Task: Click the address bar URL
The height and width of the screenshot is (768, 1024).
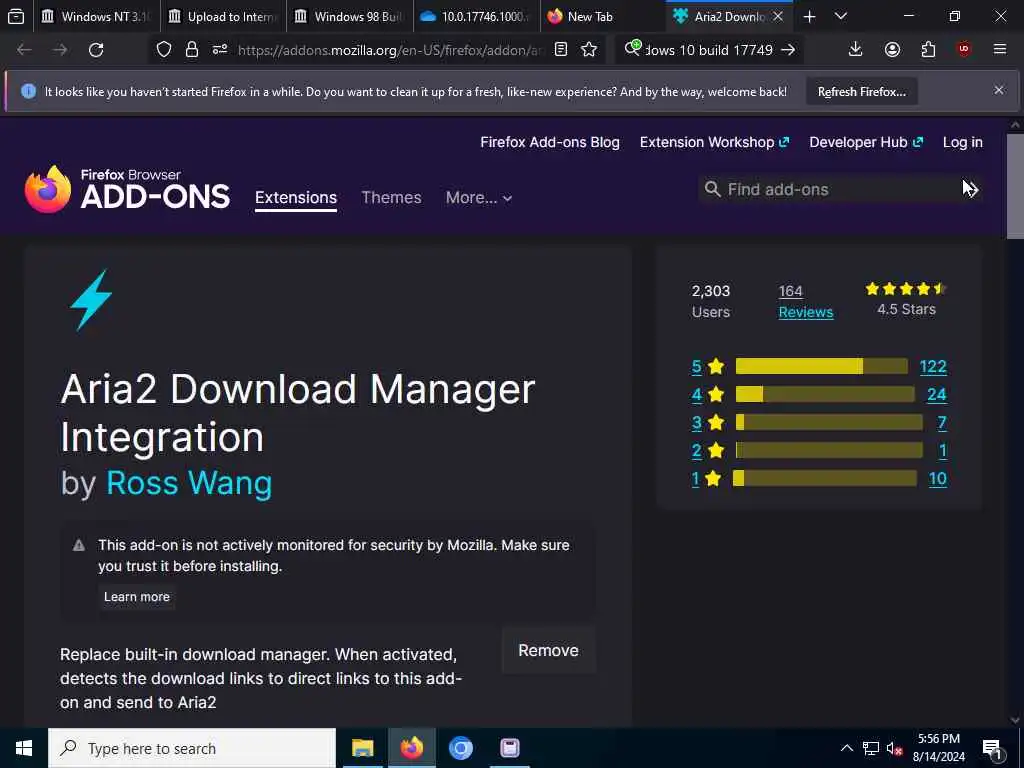Action: pyautogui.click(x=391, y=50)
